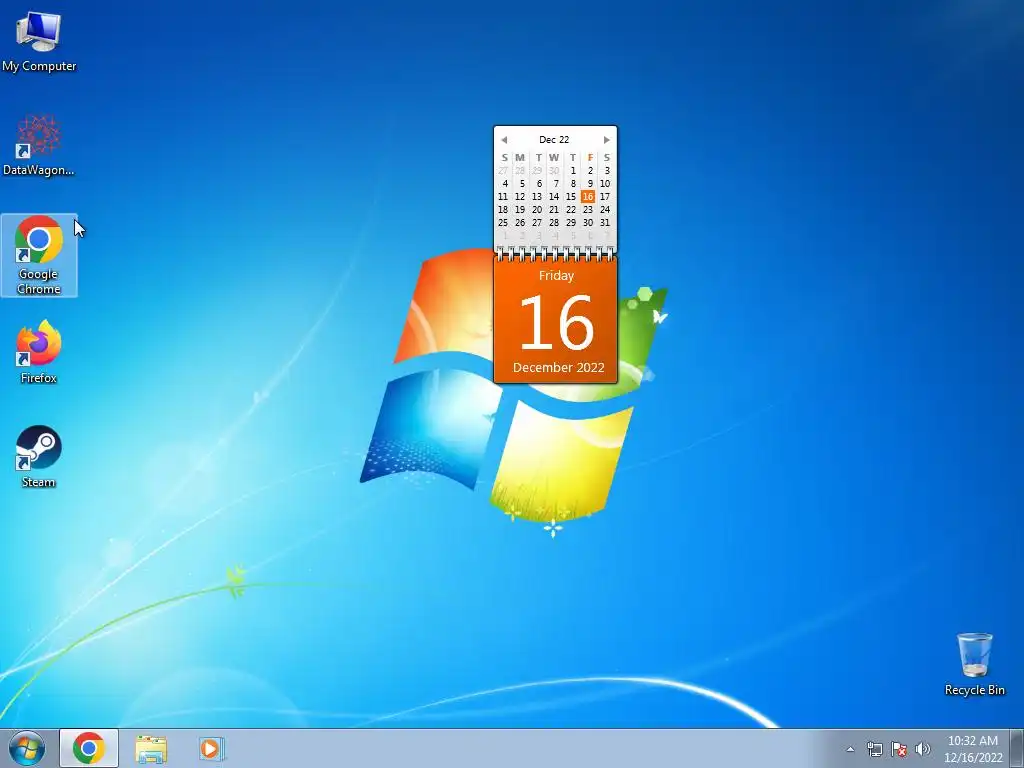Click the Show Desktop strip beside the clock
Screen dimensions: 1024x768
[1017, 748]
